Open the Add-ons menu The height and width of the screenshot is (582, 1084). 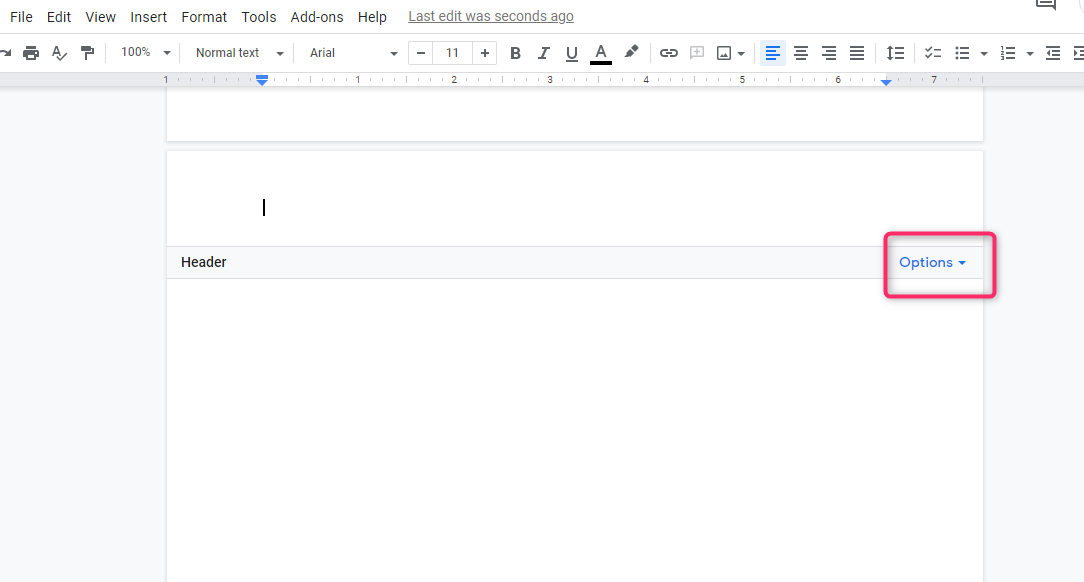coord(317,17)
